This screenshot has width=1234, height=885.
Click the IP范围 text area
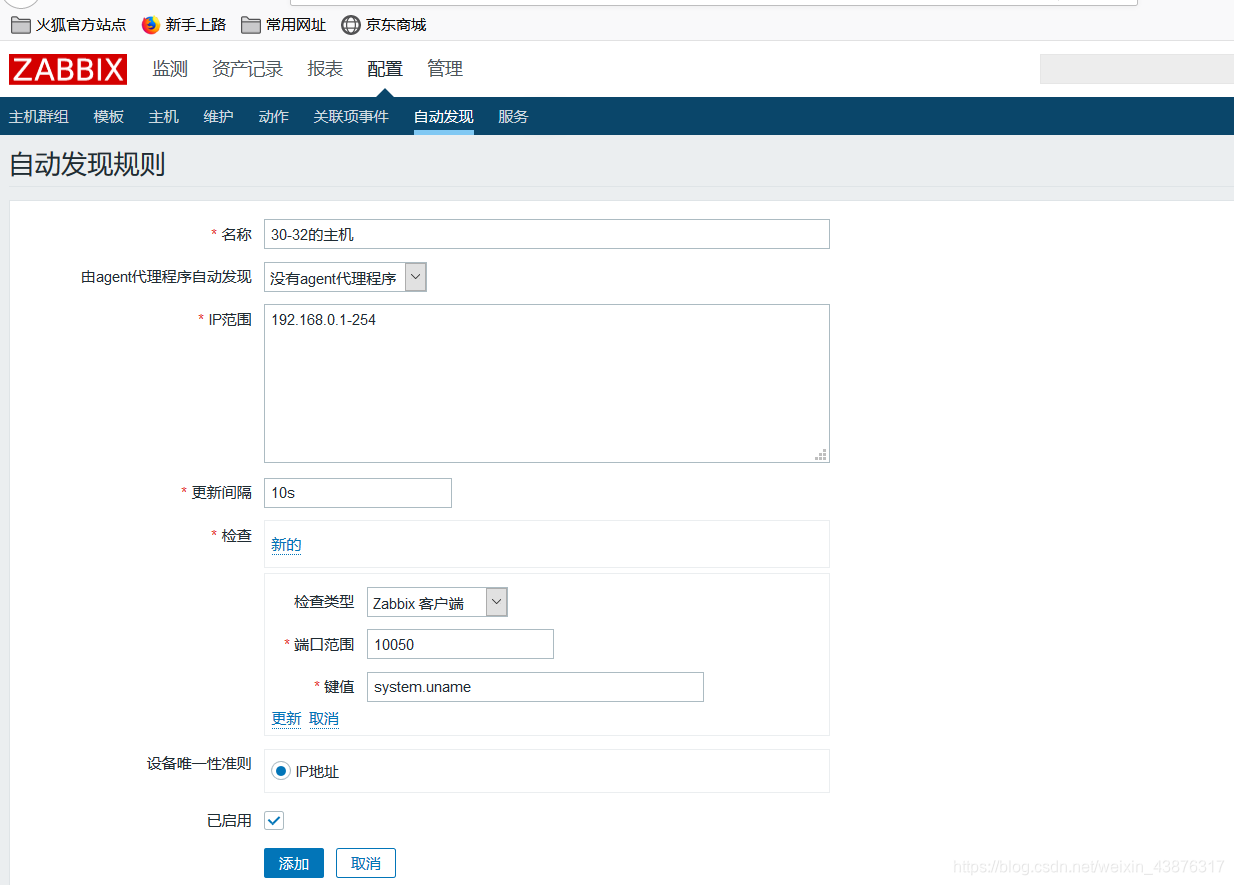pyautogui.click(x=547, y=383)
